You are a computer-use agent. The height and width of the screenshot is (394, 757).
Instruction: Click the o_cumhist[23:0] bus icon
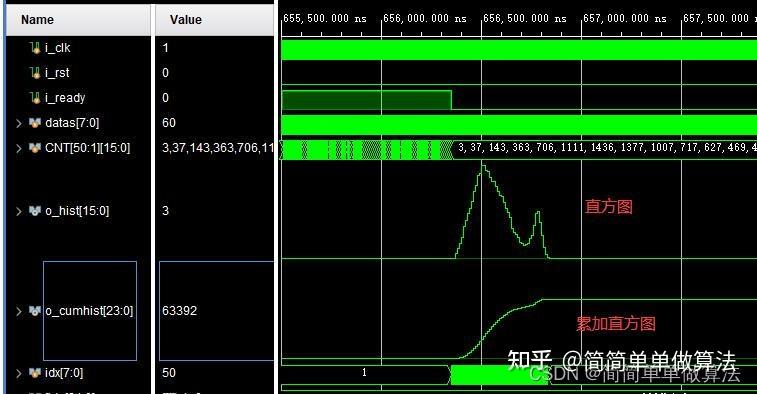tap(35, 310)
